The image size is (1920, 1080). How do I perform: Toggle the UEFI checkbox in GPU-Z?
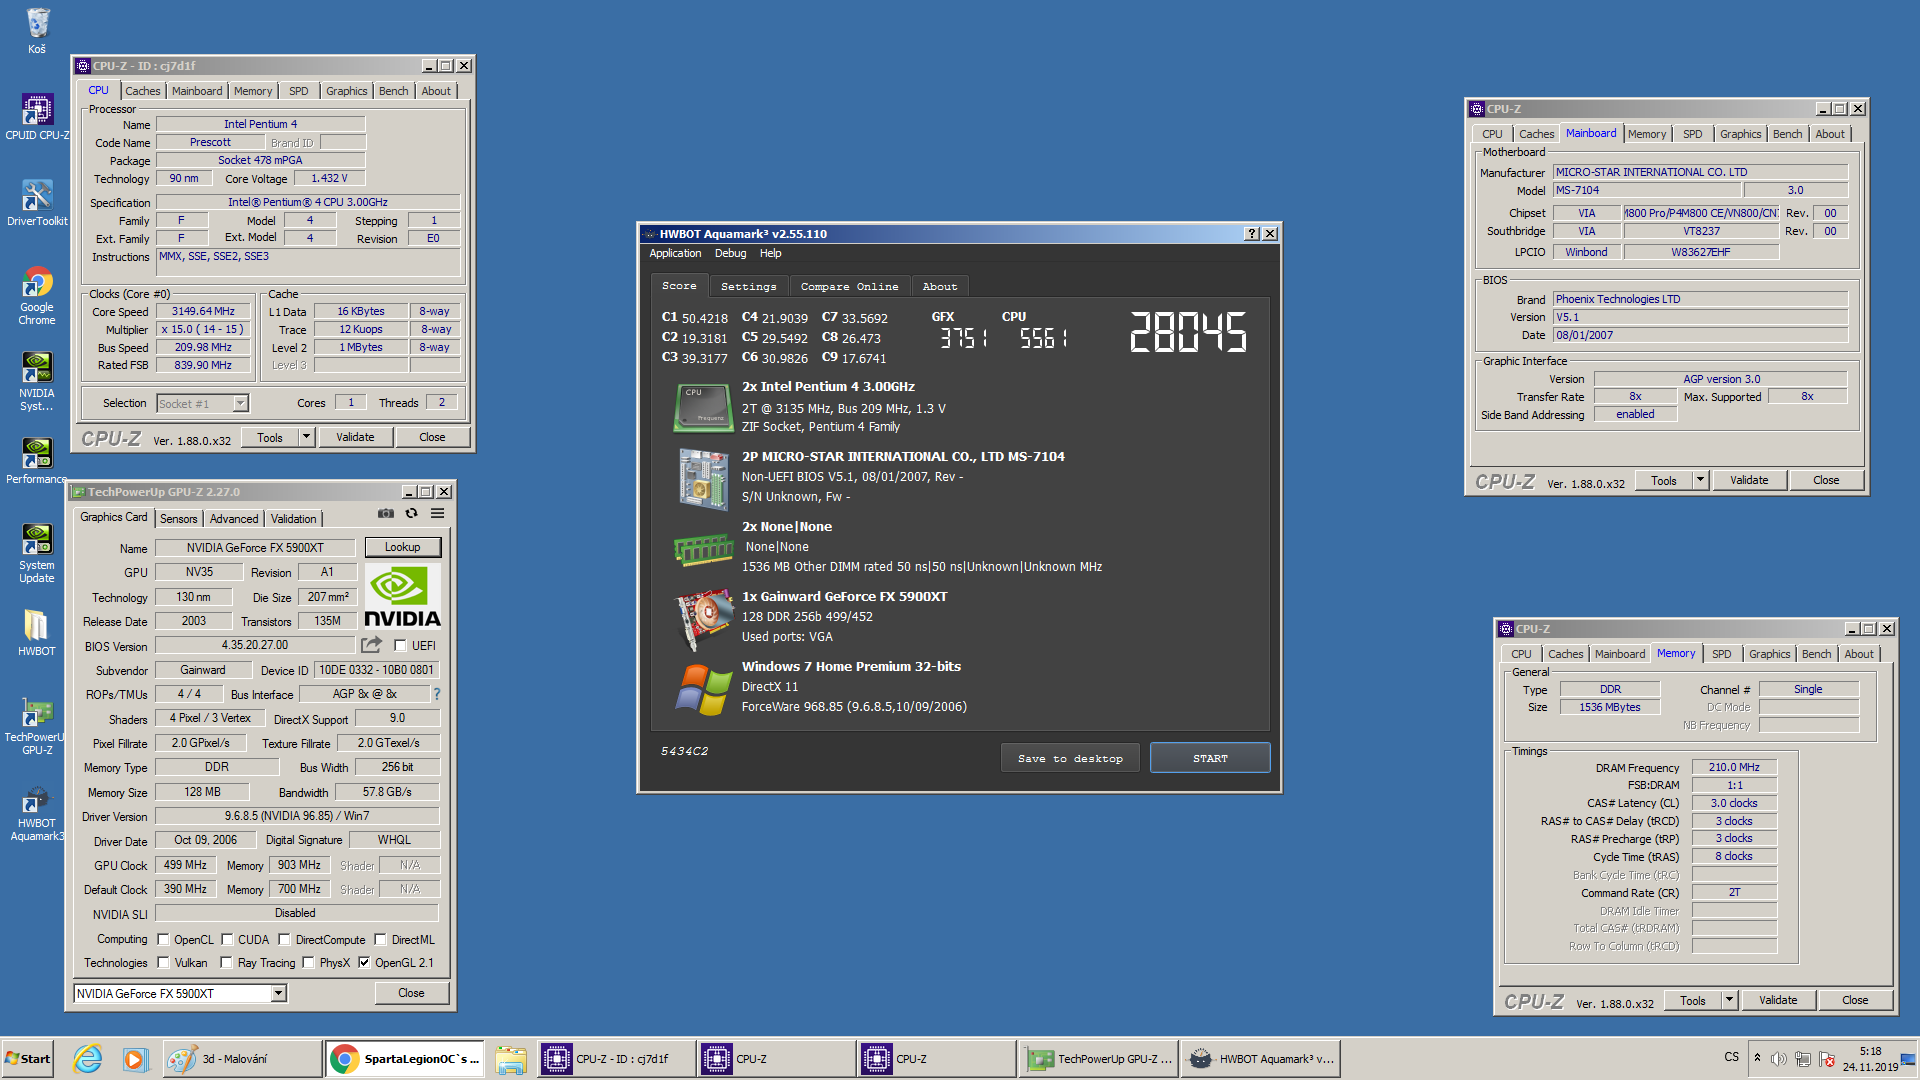click(x=400, y=646)
